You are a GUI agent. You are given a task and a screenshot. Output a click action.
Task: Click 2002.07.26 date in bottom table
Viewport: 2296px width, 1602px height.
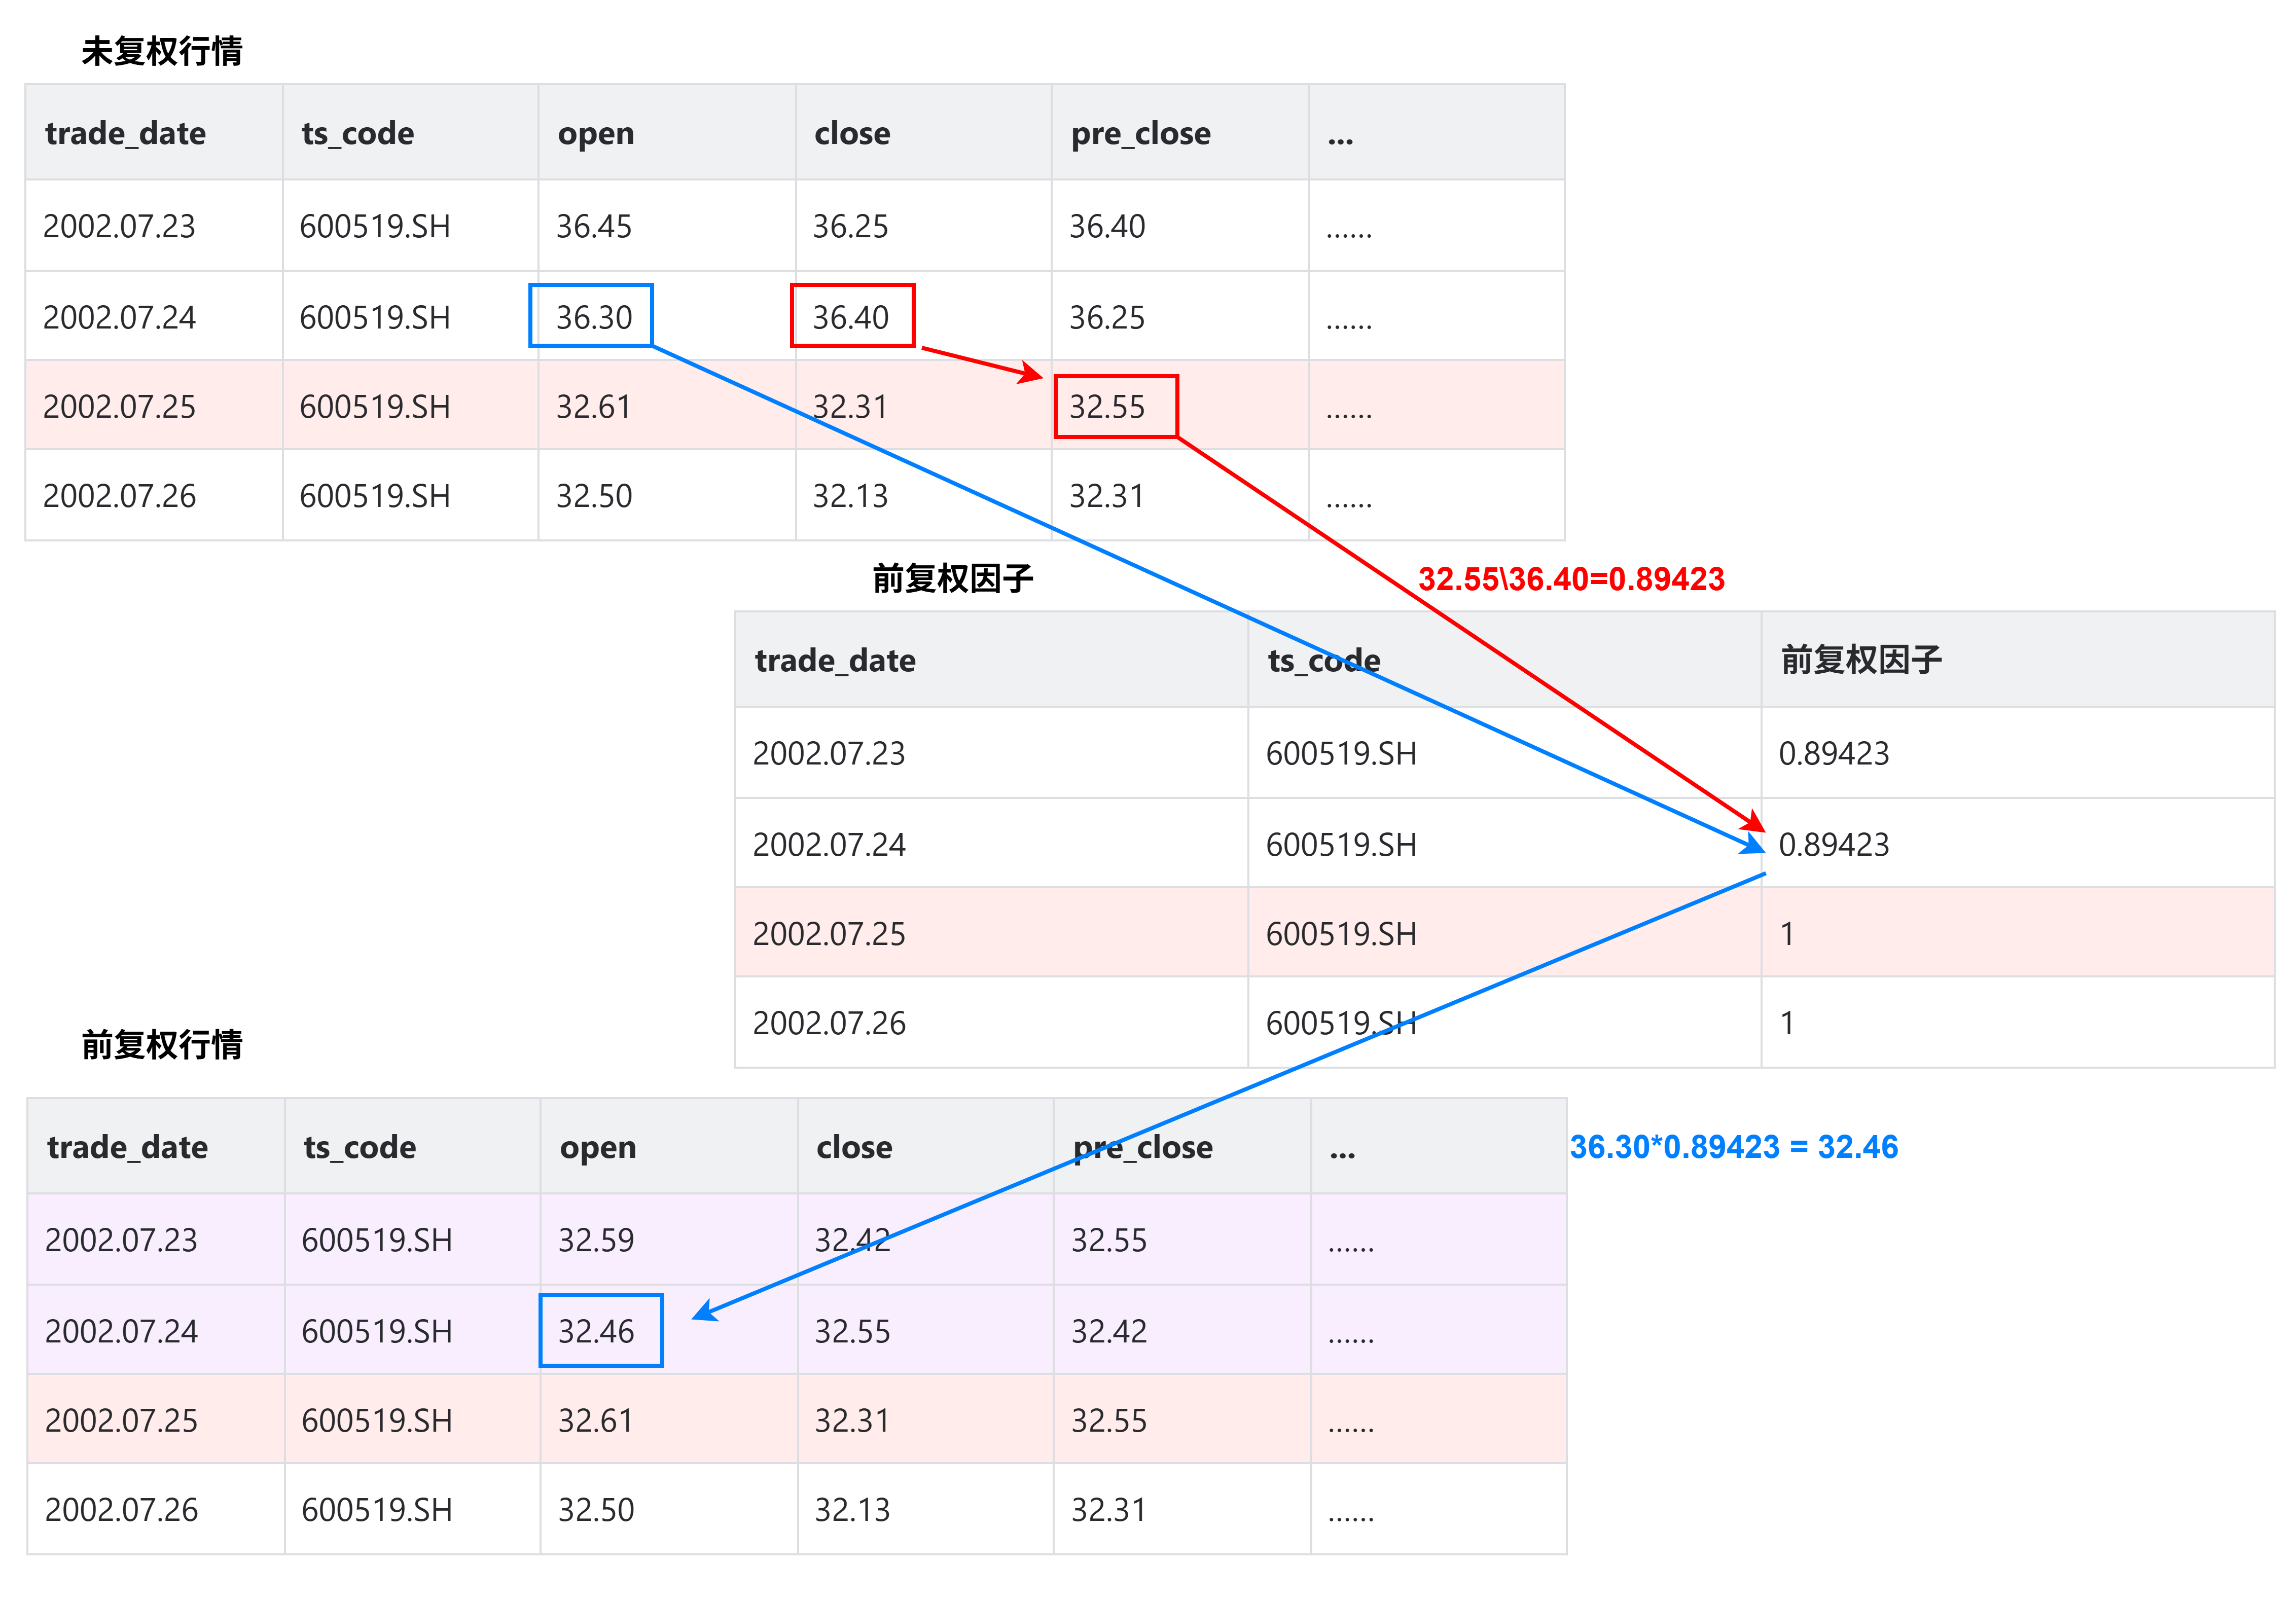[x=121, y=1510]
